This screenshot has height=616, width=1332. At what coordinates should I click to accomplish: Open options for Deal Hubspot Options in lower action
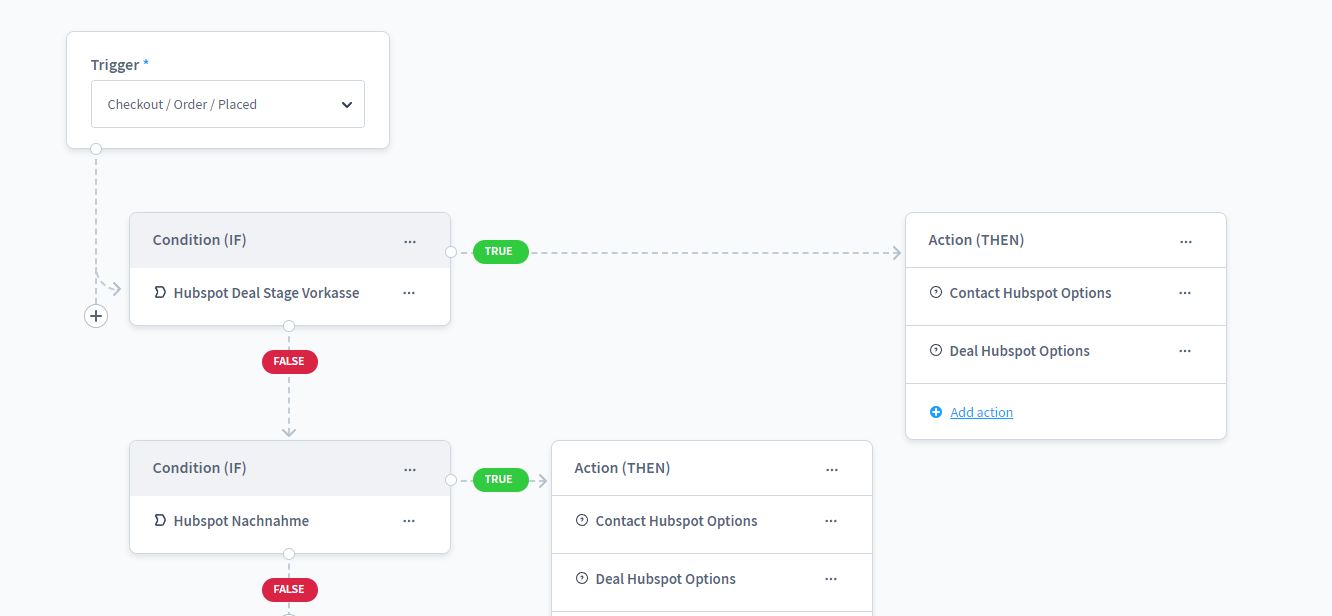click(x=831, y=580)
